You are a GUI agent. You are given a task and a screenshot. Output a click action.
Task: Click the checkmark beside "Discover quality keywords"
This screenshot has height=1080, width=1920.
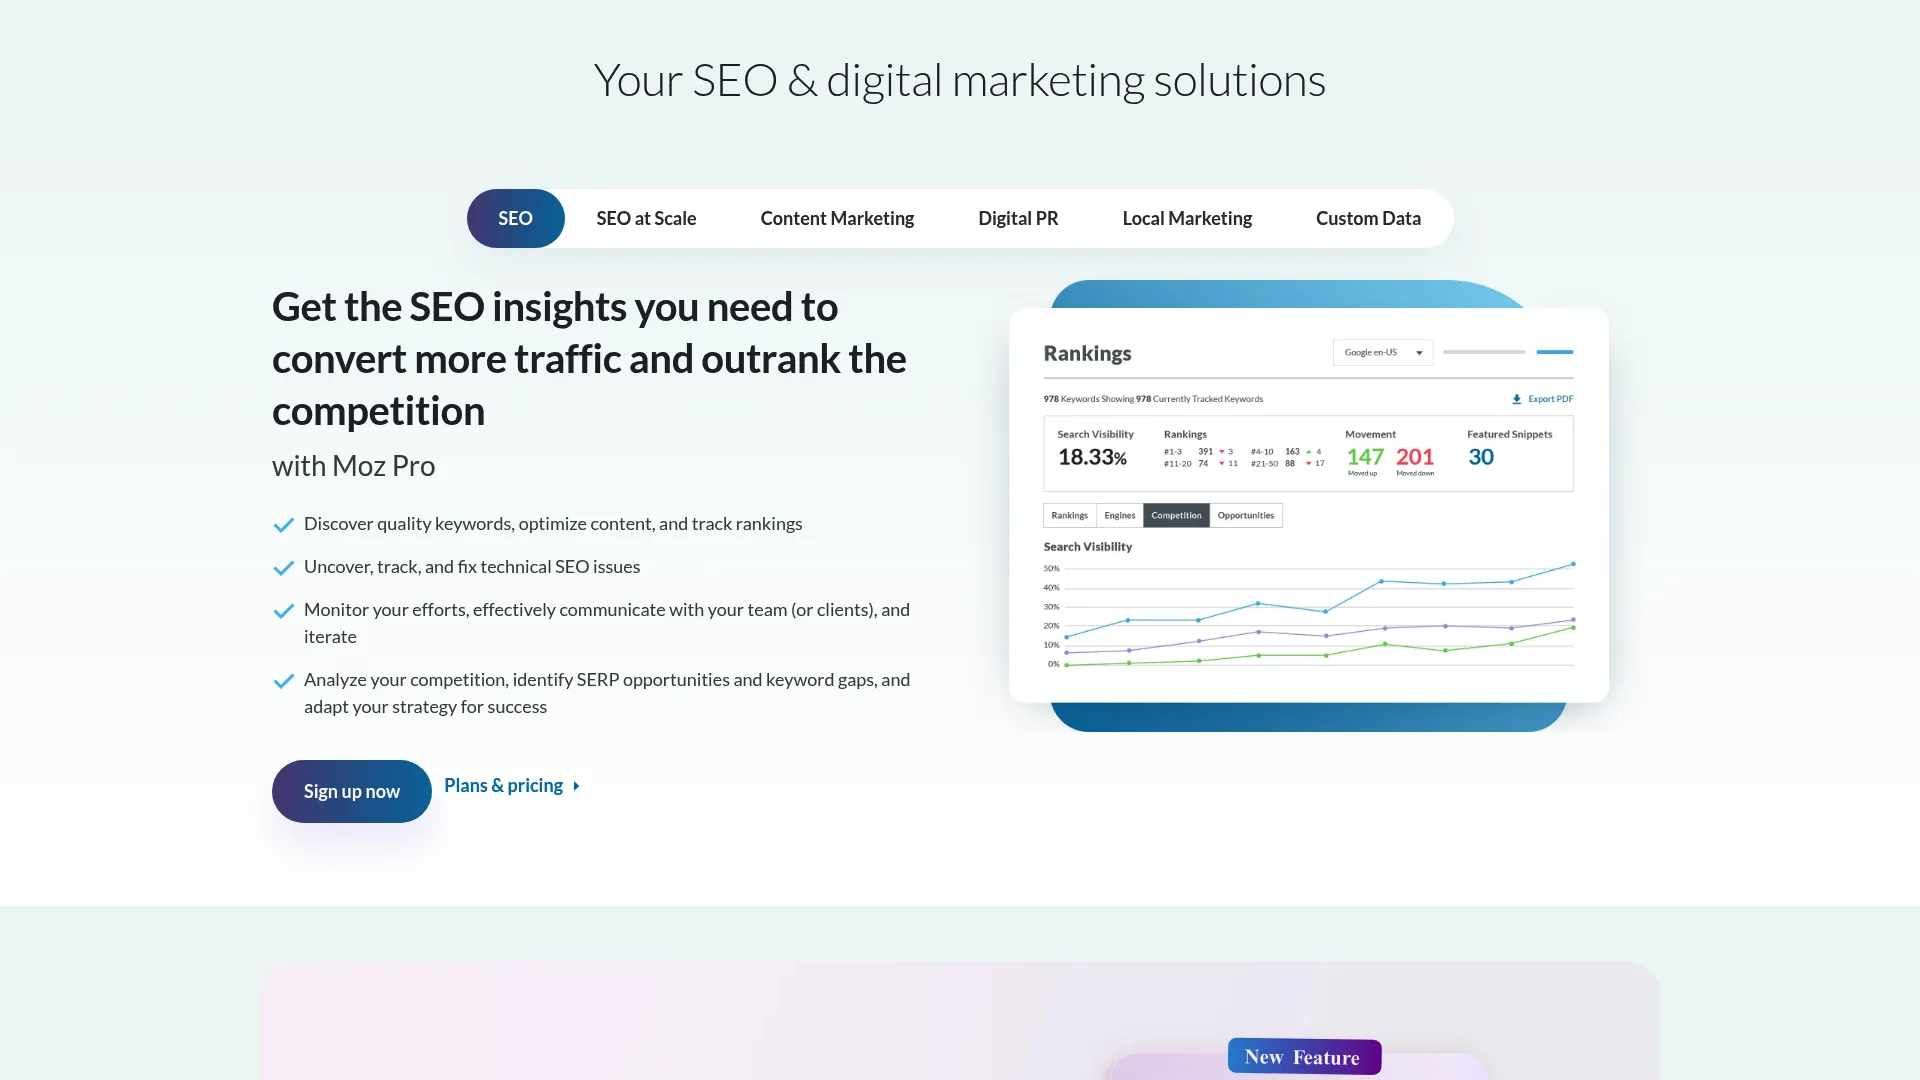point(283,524)
